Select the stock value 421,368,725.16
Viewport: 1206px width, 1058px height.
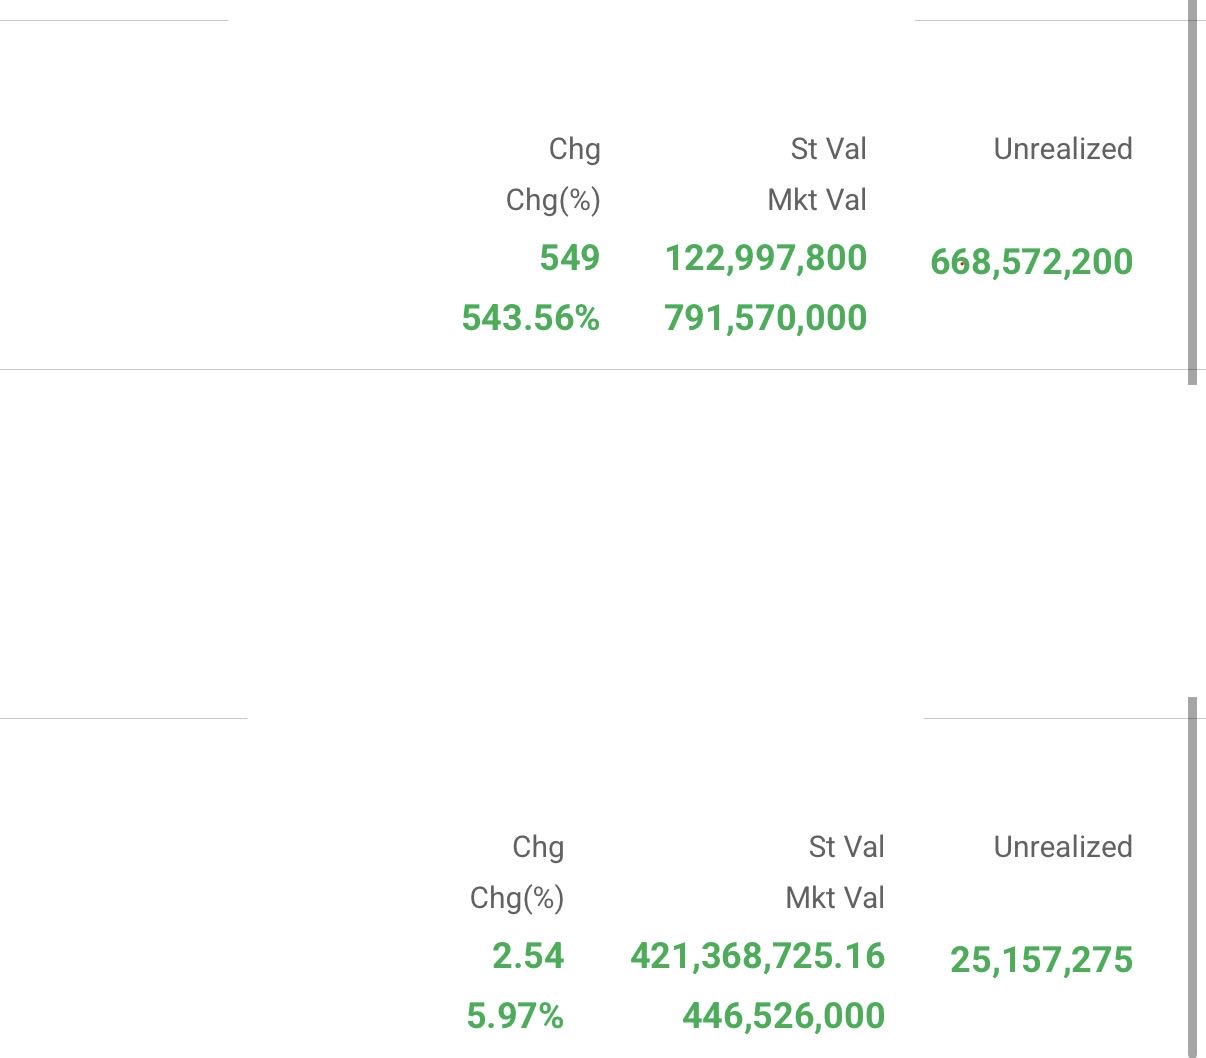click(757, 956)
